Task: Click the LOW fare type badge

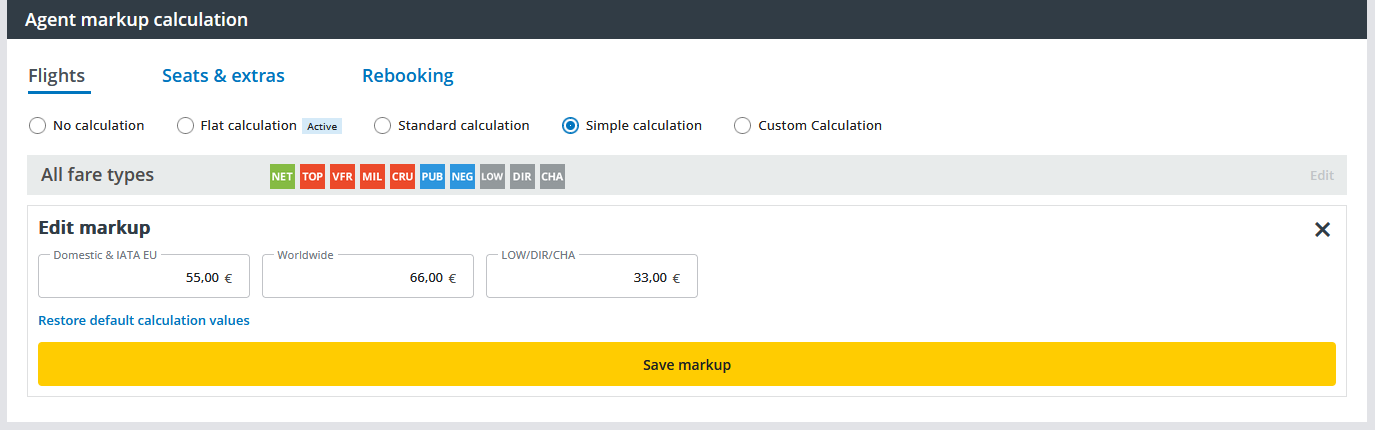Action: click(492, 177)
